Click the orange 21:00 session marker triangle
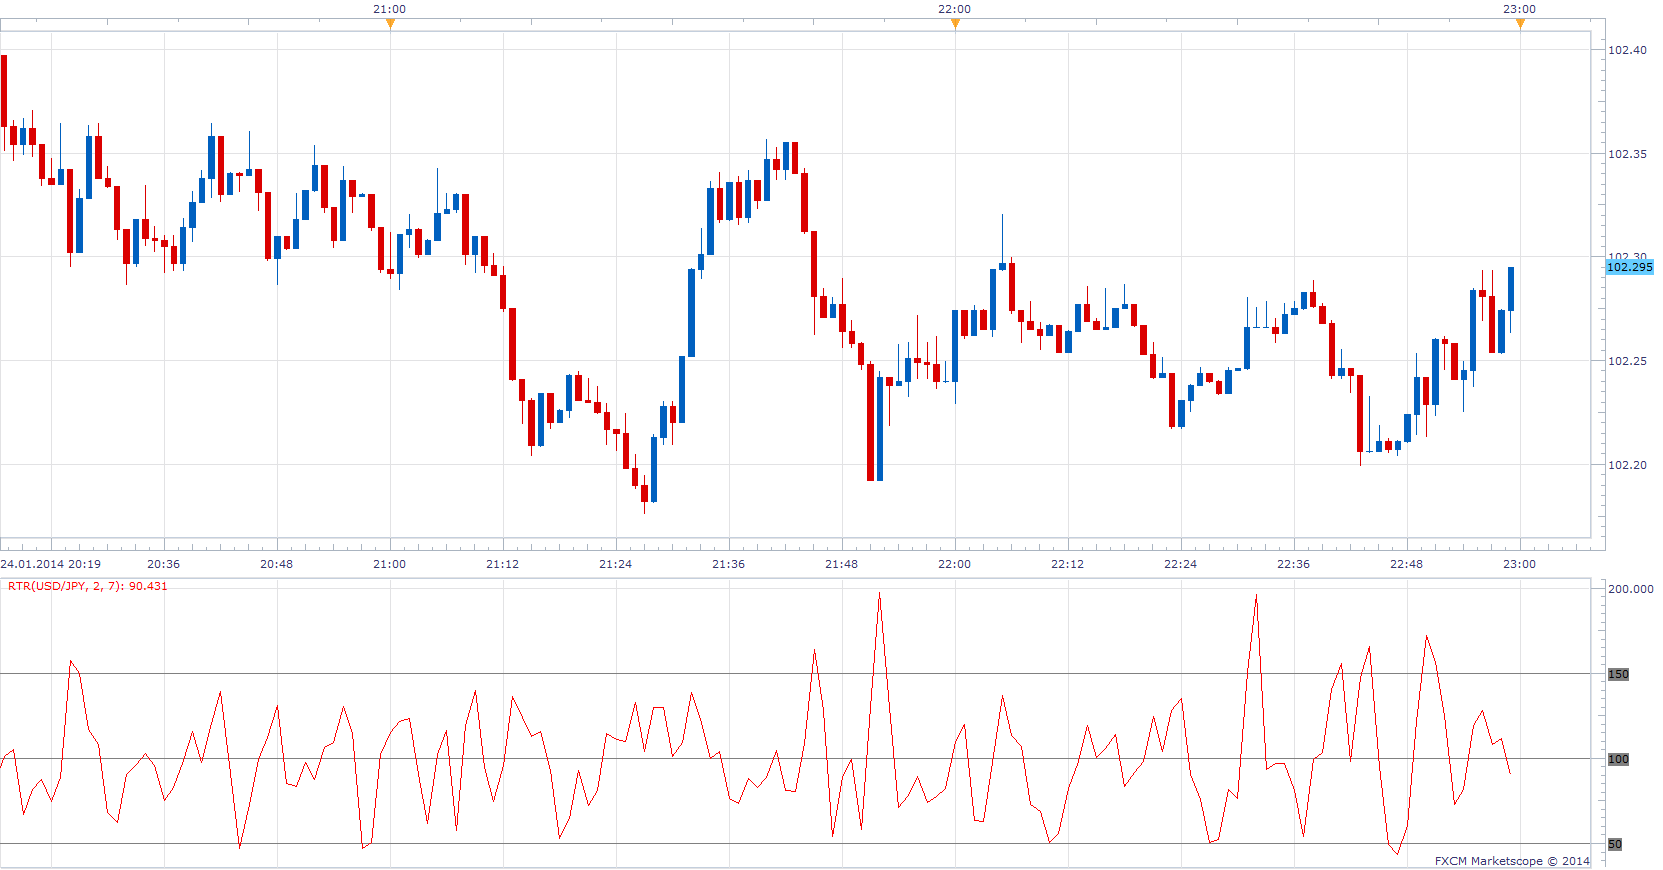Viewport: 1663px width, 870px height. coord(390,24)
